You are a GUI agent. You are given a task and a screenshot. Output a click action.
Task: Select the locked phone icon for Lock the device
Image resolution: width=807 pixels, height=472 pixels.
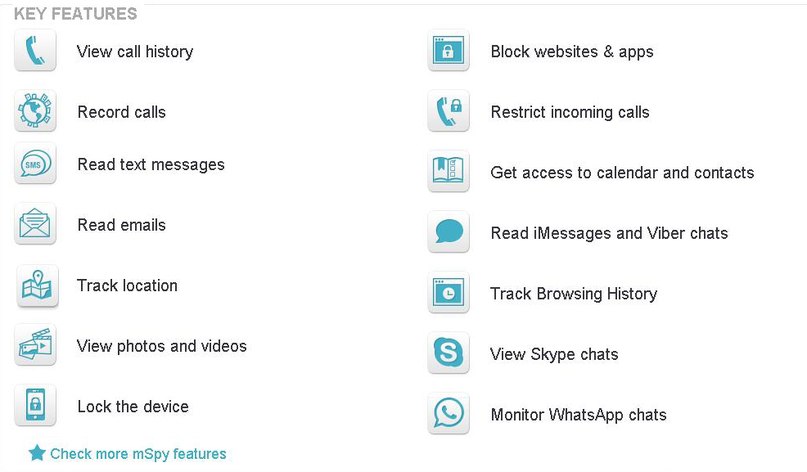35,405
